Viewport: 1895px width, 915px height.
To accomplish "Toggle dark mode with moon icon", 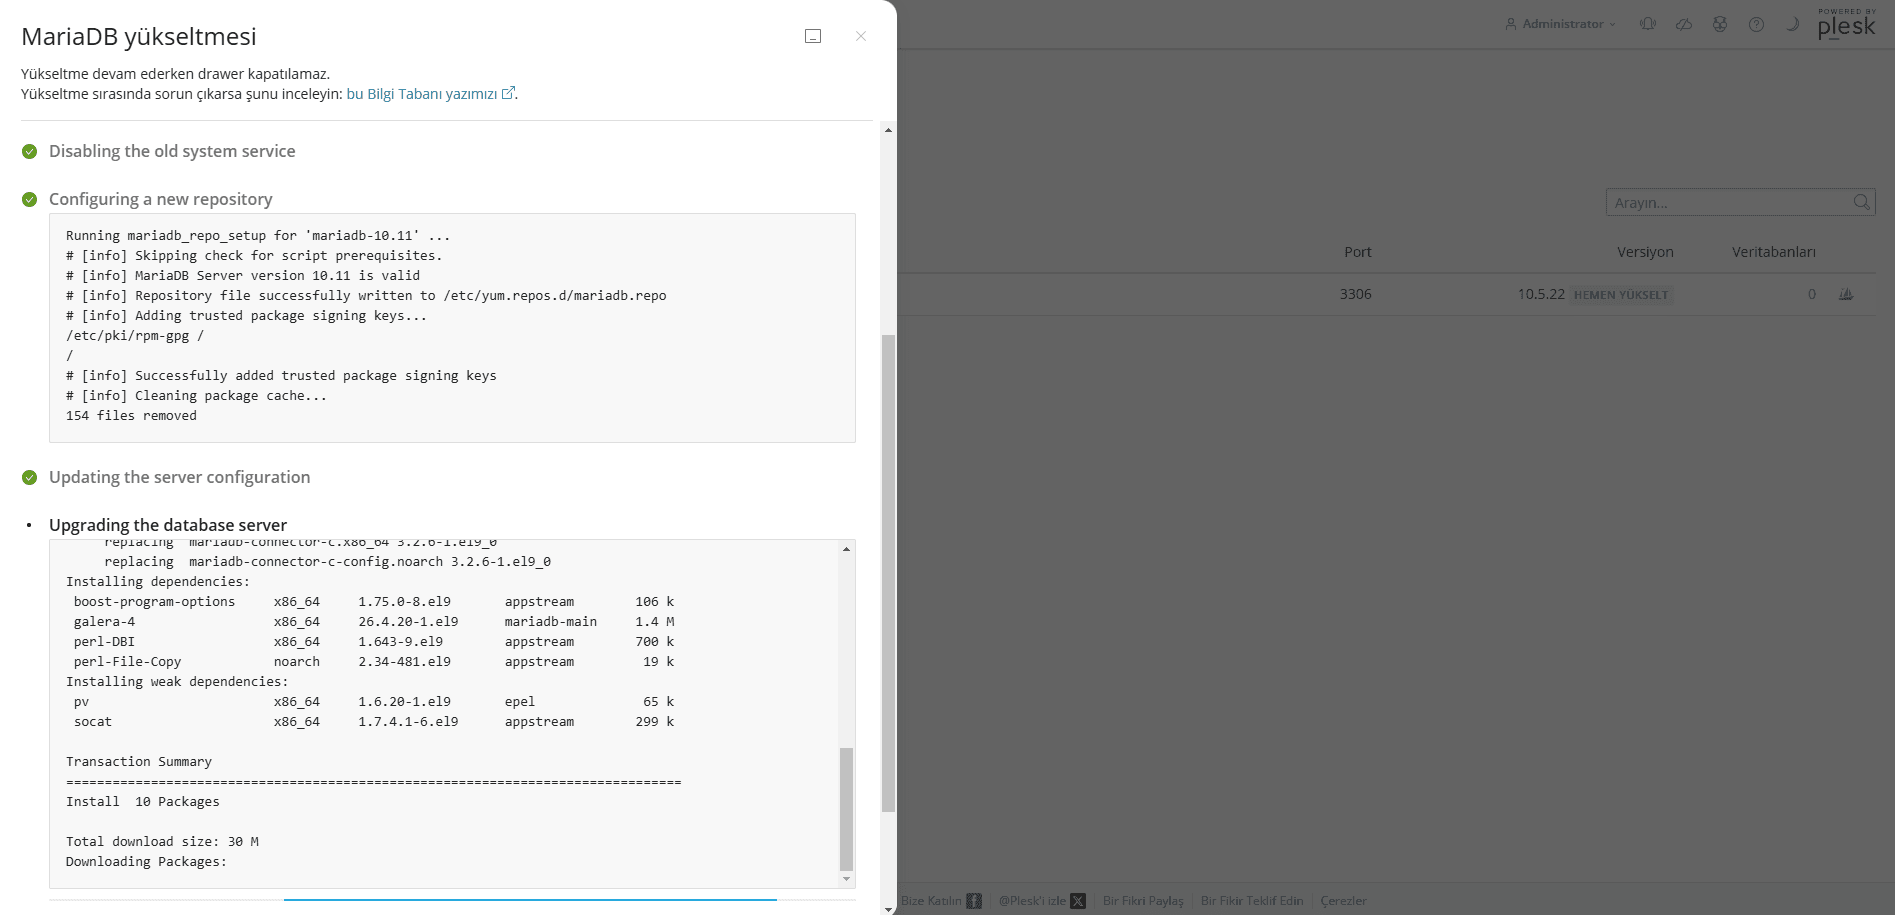I will [x=1792, y=24].
